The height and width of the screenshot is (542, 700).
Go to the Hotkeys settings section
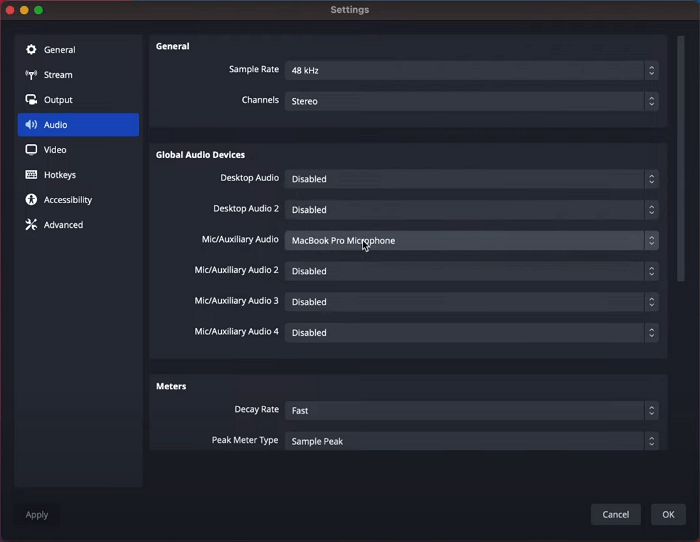point(60,175)
